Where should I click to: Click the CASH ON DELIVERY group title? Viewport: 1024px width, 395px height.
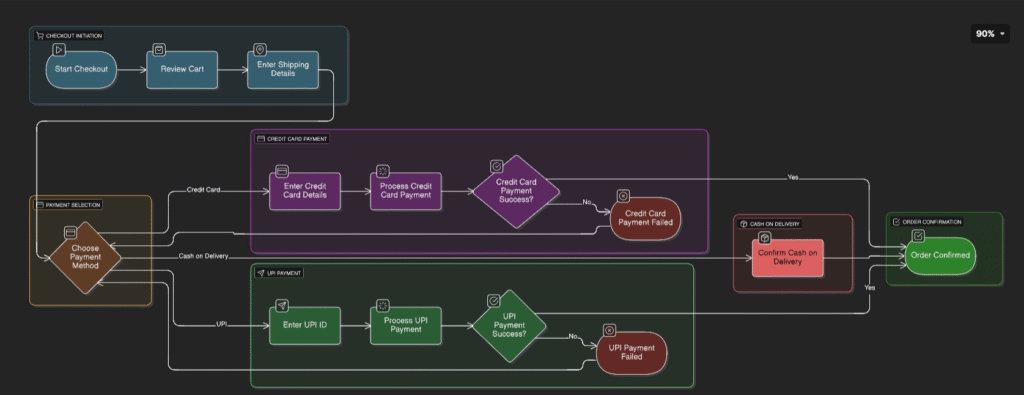pyautogui.click(x=775, y=224)
